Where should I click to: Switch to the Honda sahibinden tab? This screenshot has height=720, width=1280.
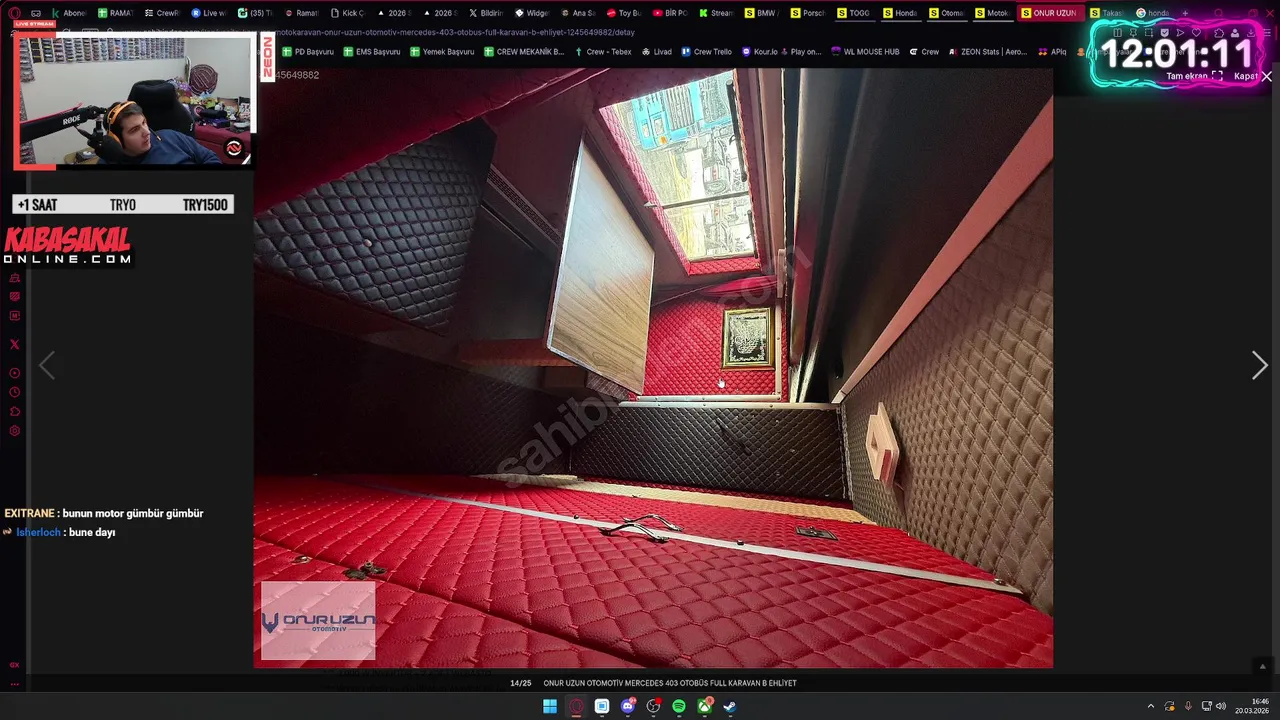pyautogui.click(x=899, y=13)
